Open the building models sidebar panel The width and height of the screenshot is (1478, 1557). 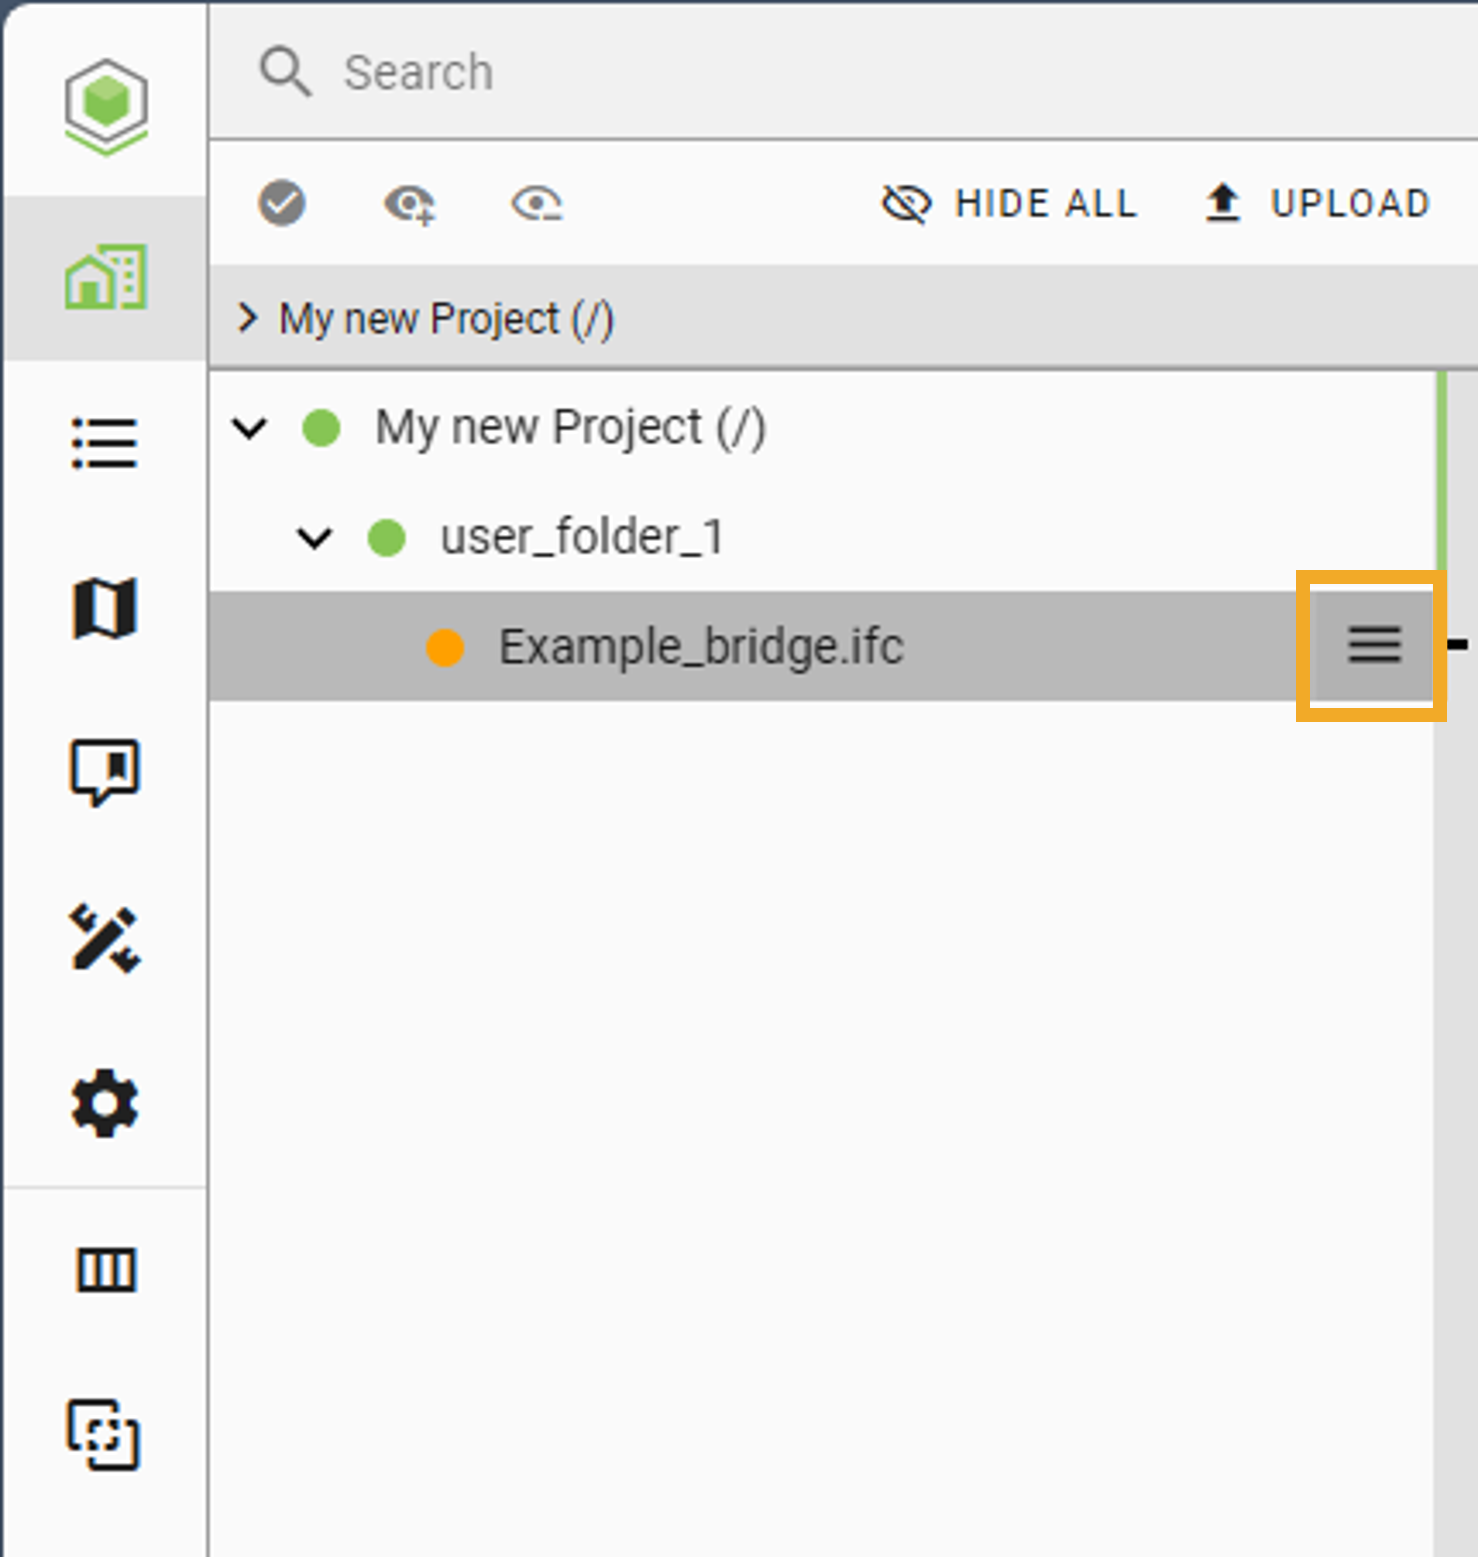106,277
